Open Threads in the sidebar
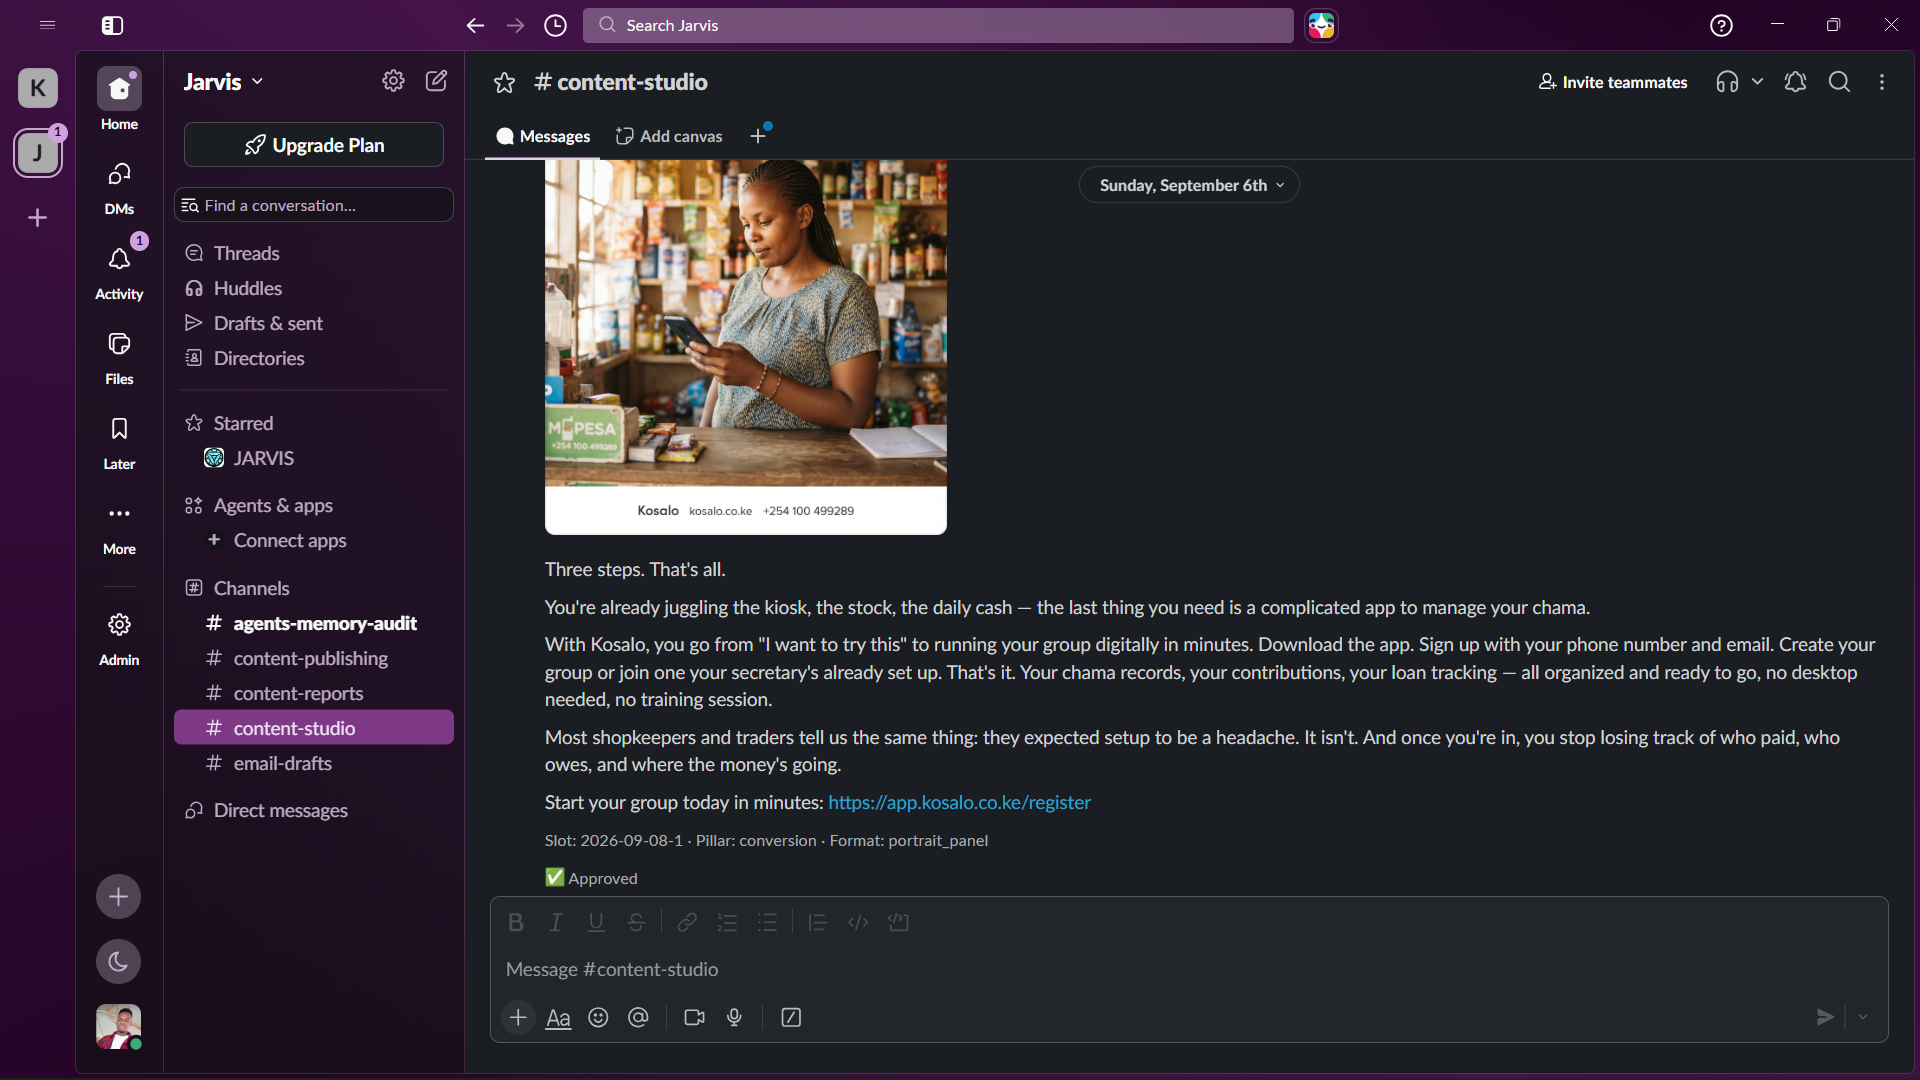This screenshot has height=1080, width=1920. point(314,253)
